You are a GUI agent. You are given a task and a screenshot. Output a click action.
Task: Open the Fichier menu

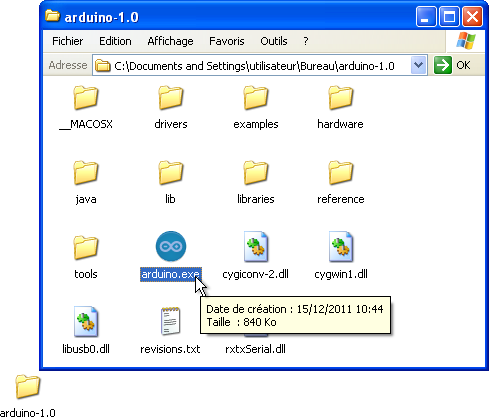68,41
